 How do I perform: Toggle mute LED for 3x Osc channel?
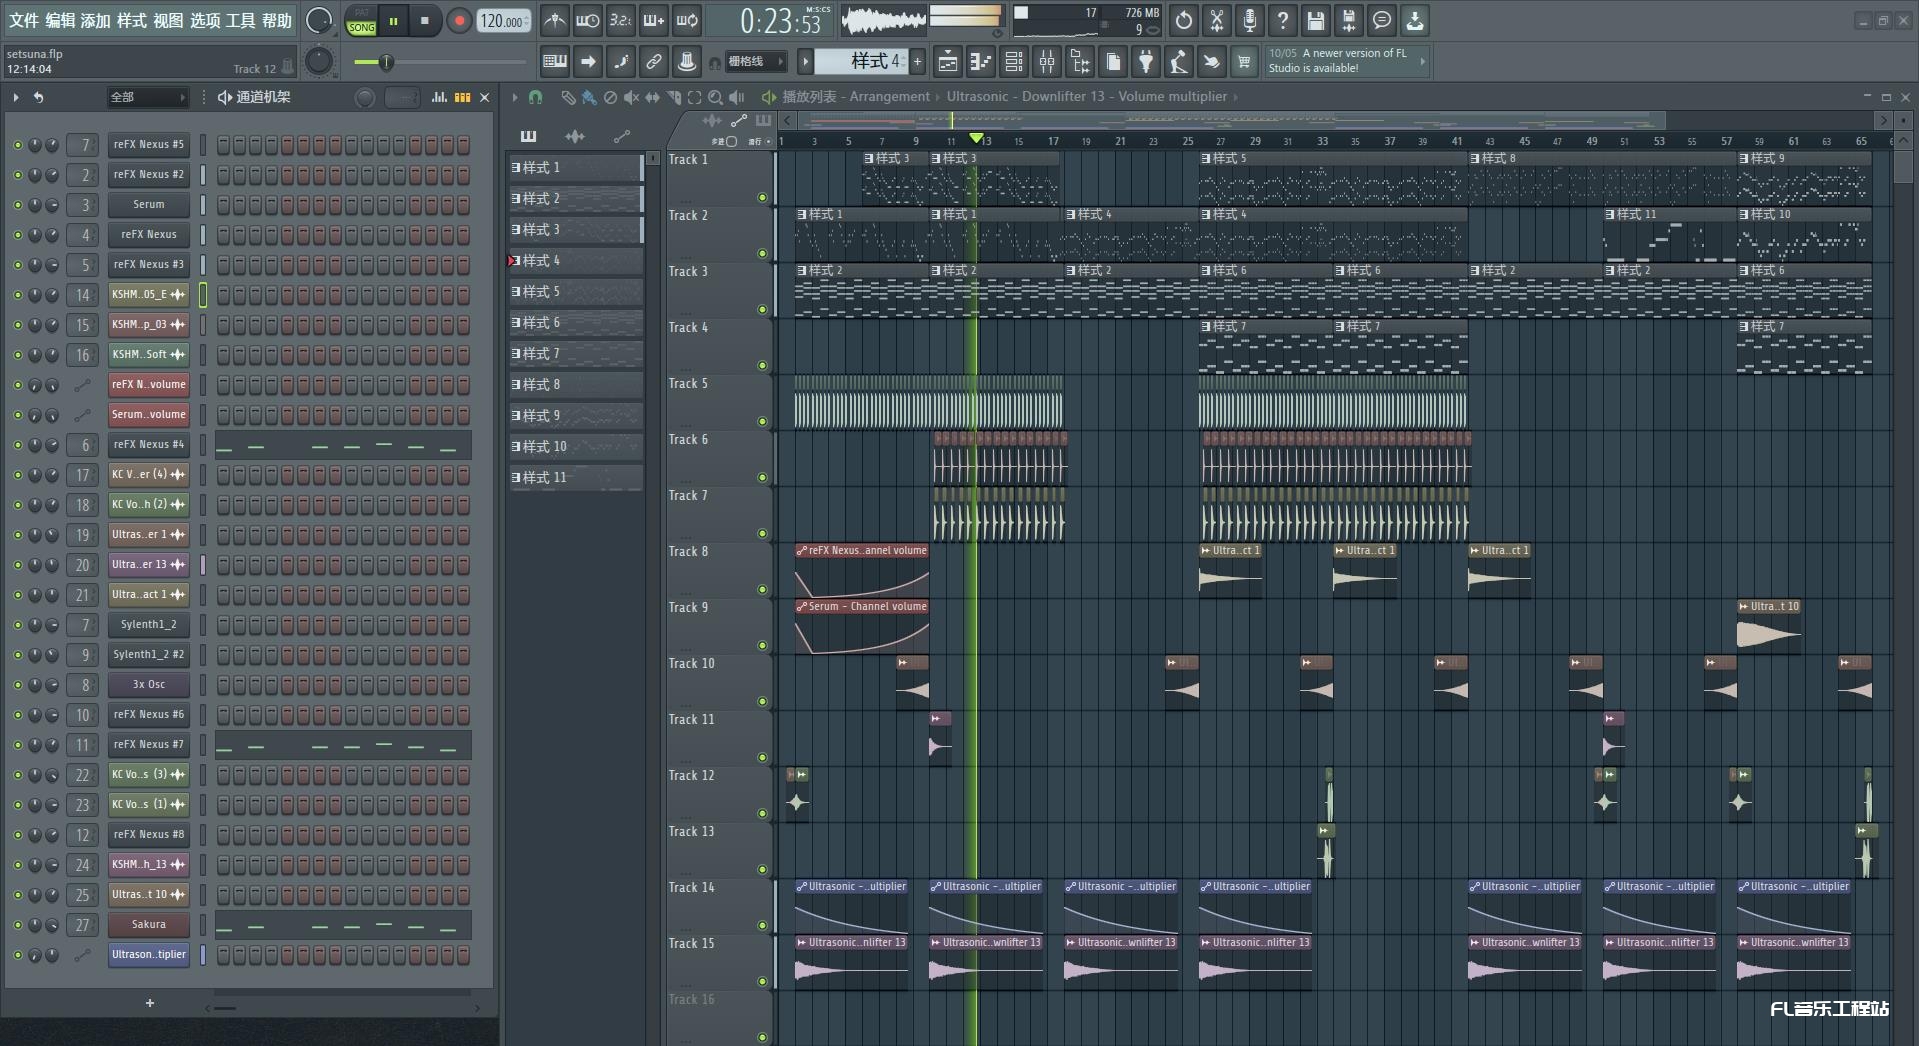pyautogui.click(x=17, y=685)
